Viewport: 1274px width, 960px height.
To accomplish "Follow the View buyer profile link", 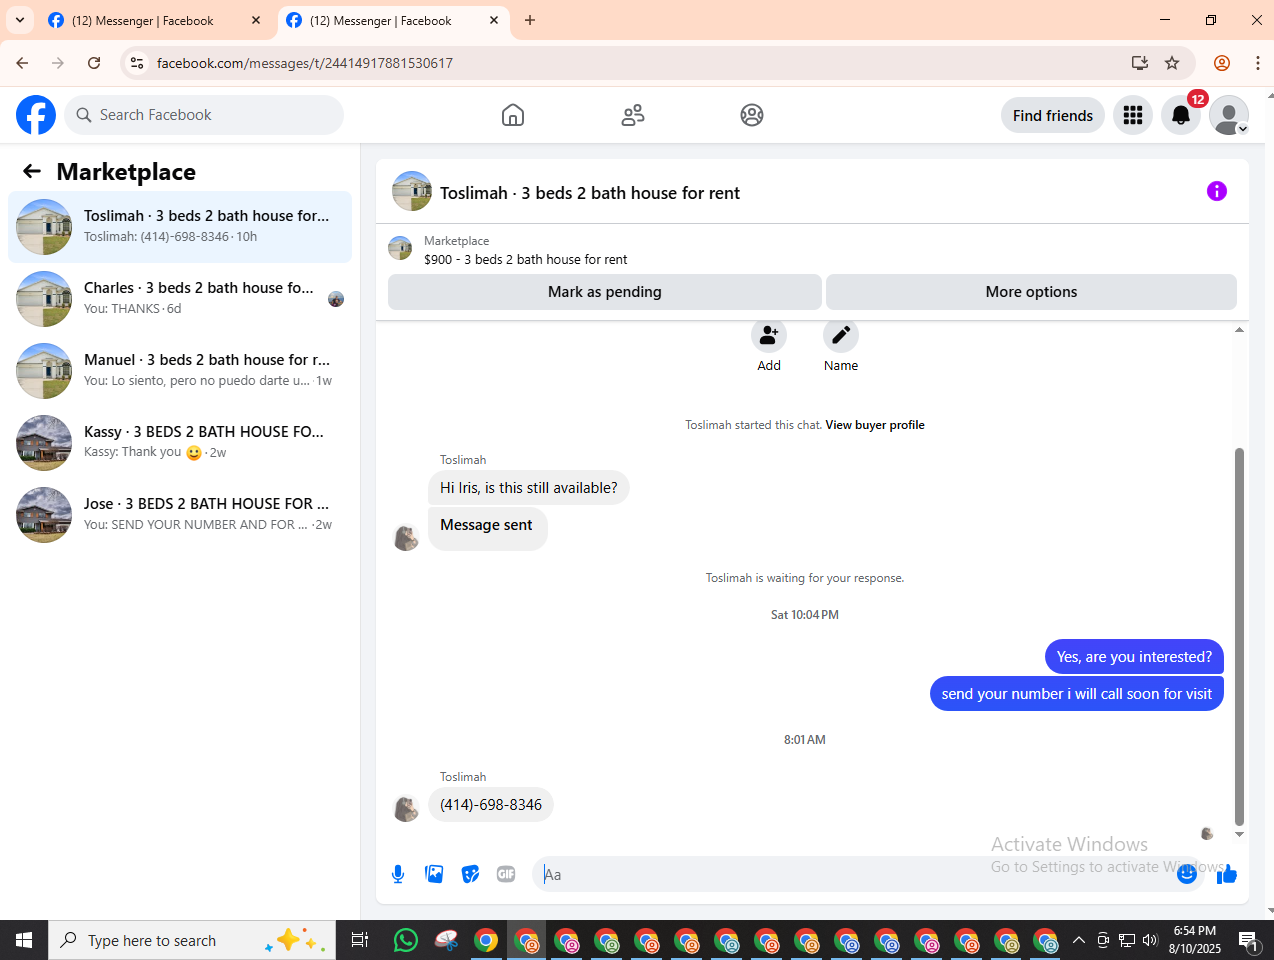I will [x=875, y=425].
